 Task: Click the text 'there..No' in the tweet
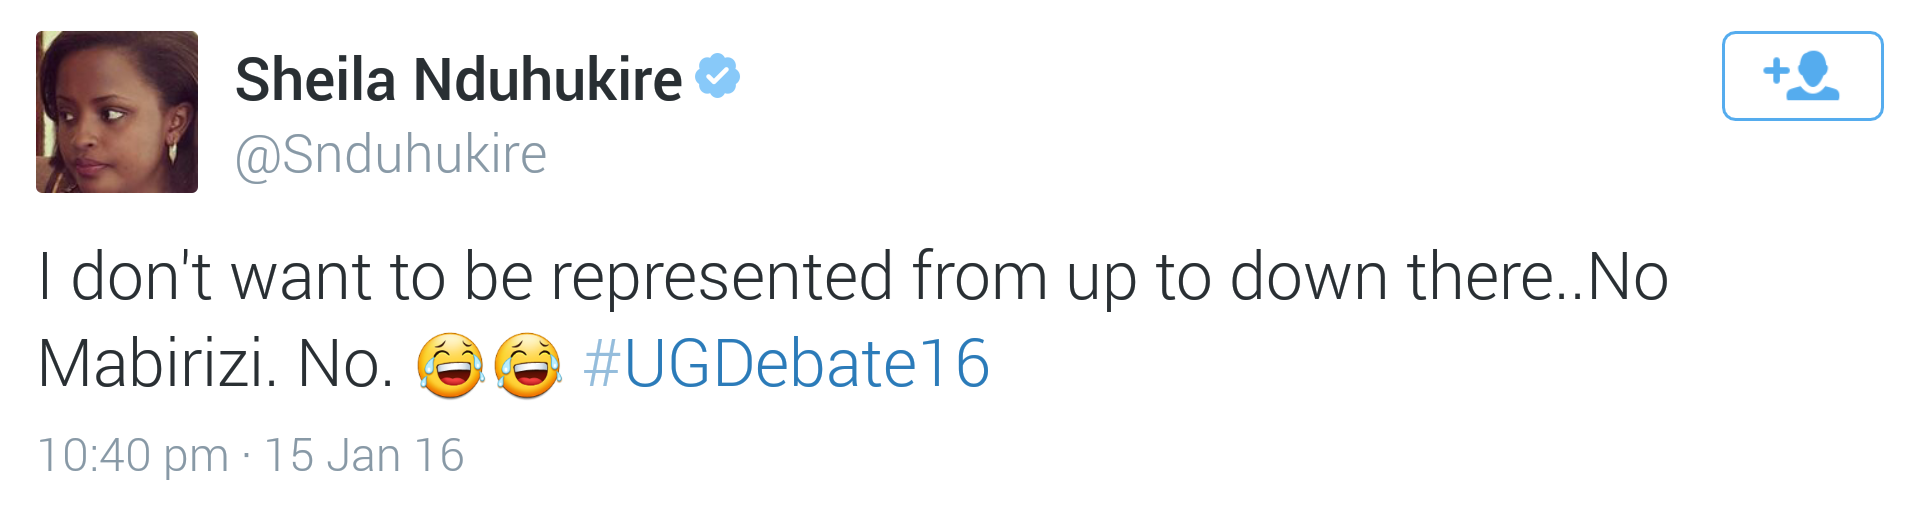click(1538, 276)
